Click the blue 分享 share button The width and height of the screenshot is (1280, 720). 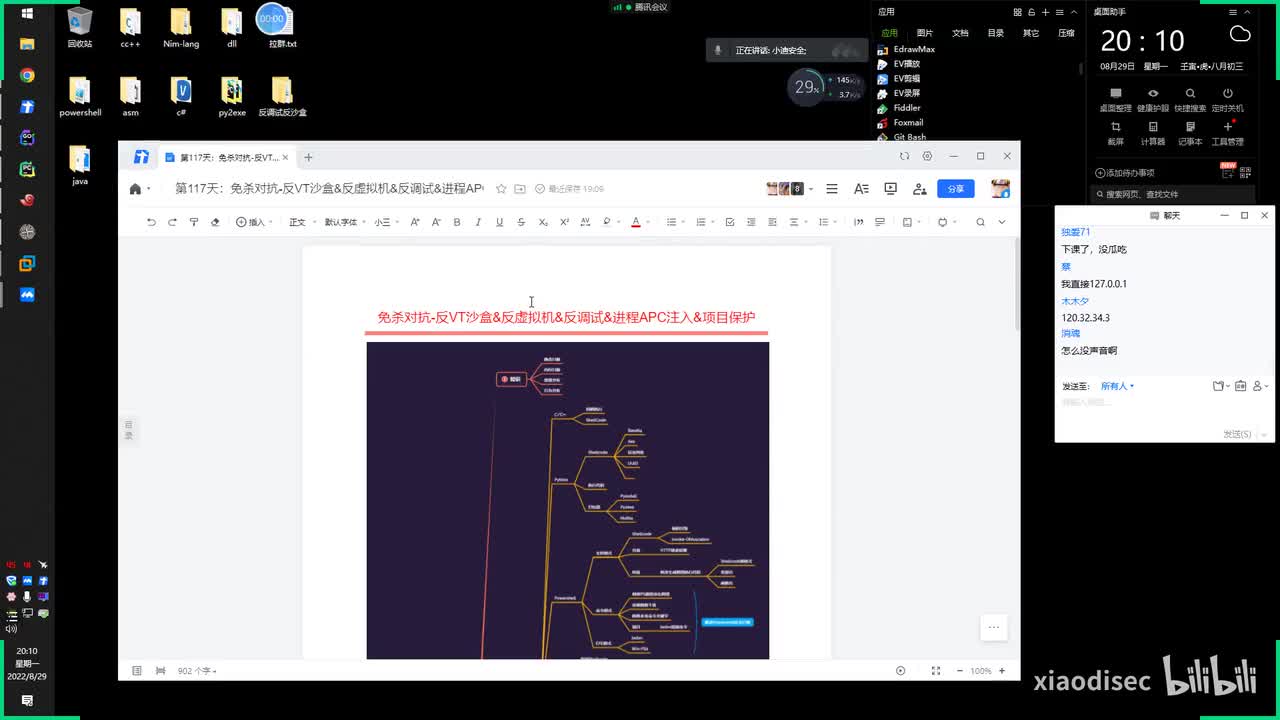[x=956, y=189]
